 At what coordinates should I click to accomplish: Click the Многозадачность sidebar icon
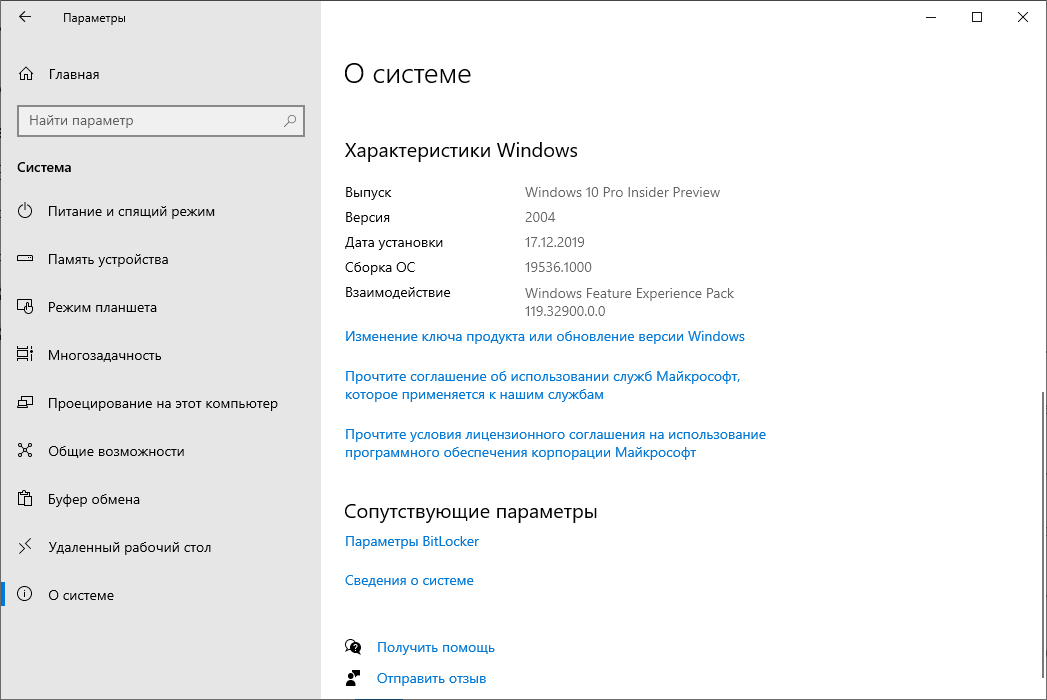pos(27,355)
